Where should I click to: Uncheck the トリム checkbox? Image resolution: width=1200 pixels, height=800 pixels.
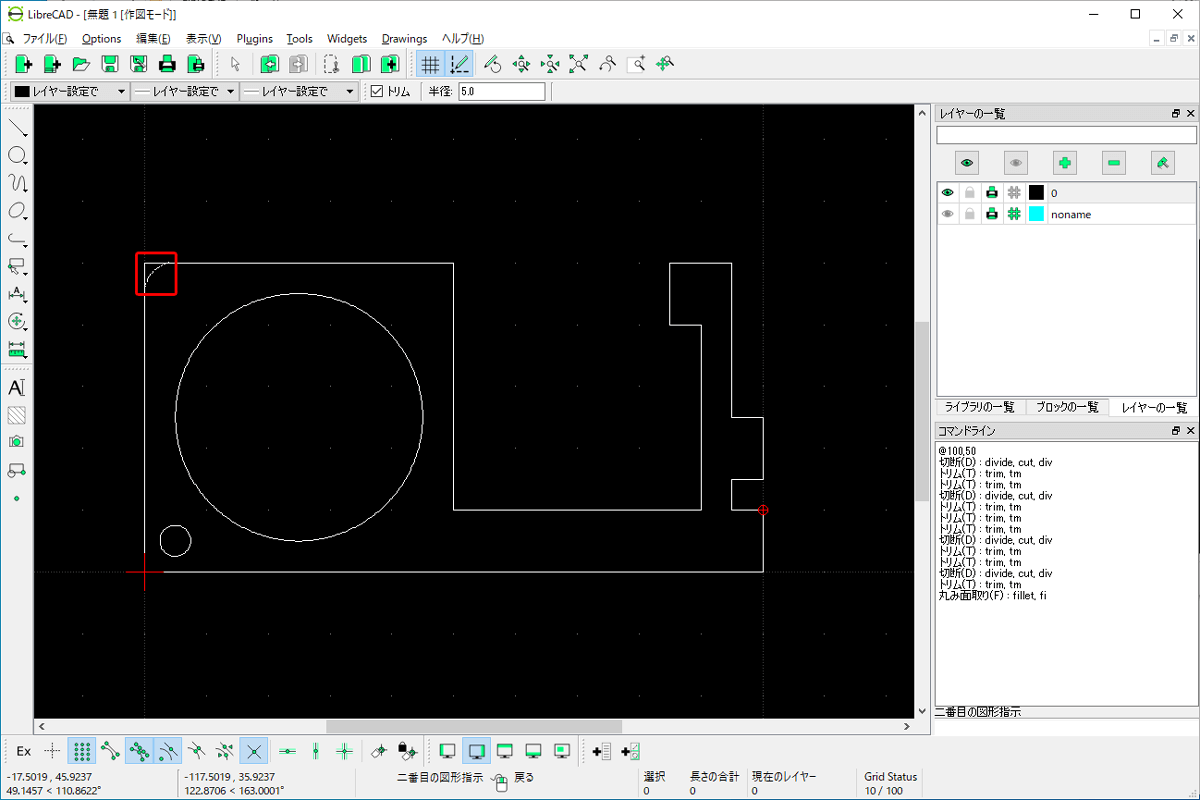377,91
